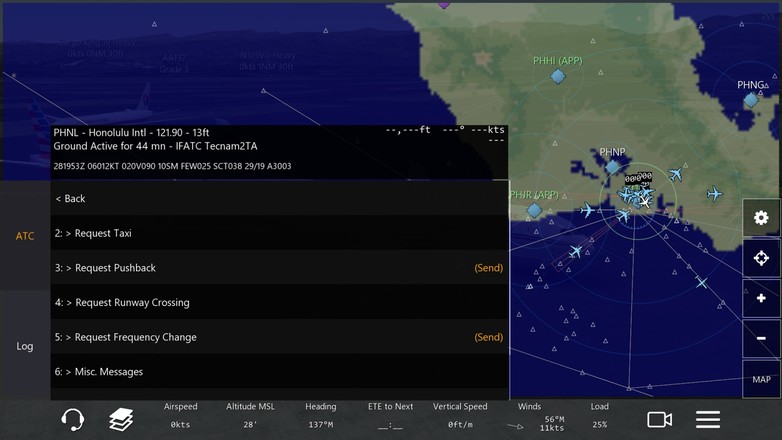The height and width of the screenshot is (440, 782).
Task: Expand Request Runway Crossing submenu
Action: click(279, 302)
